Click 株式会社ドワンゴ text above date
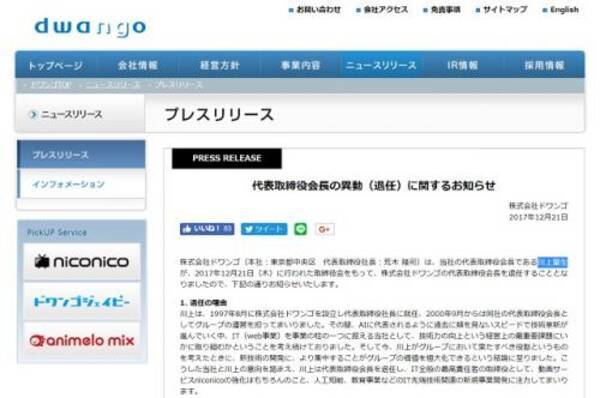Screen dimensions: 600x398 538,206
